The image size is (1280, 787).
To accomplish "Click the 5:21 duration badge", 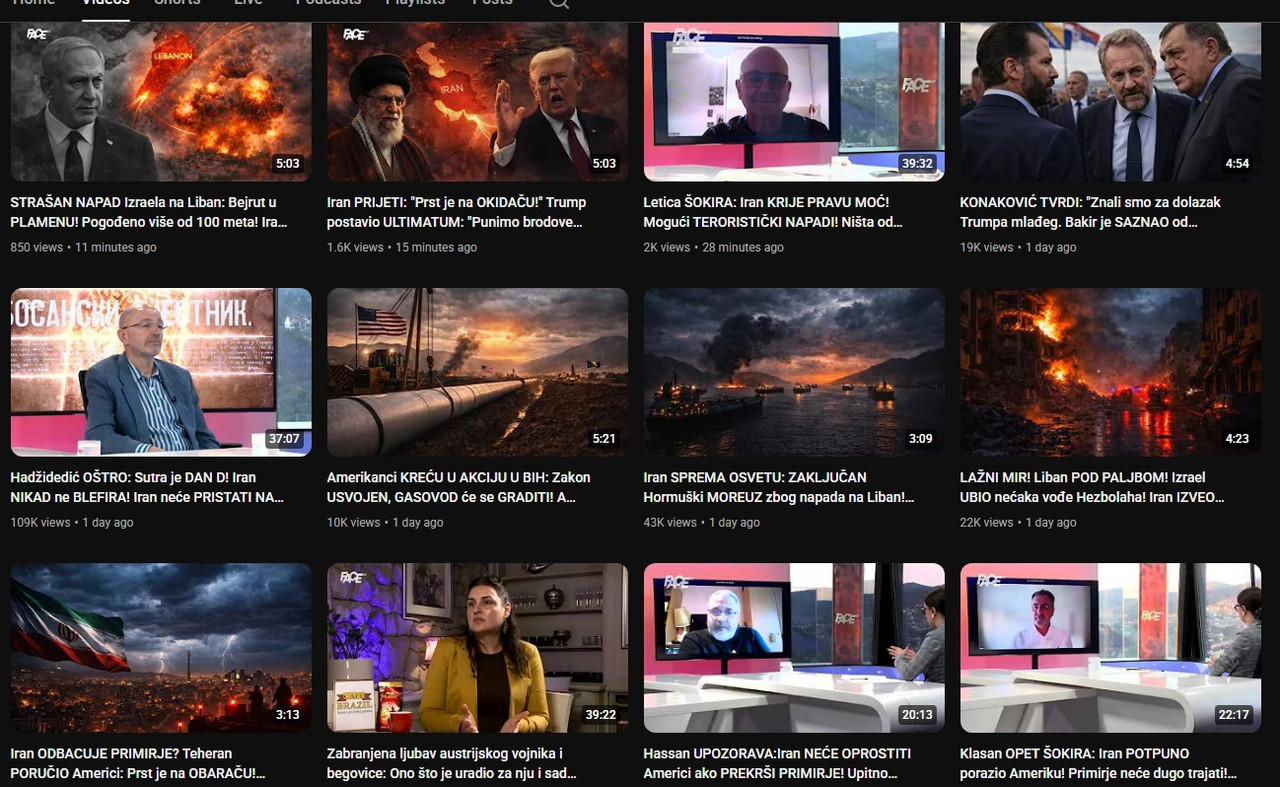I will point(604,439).
